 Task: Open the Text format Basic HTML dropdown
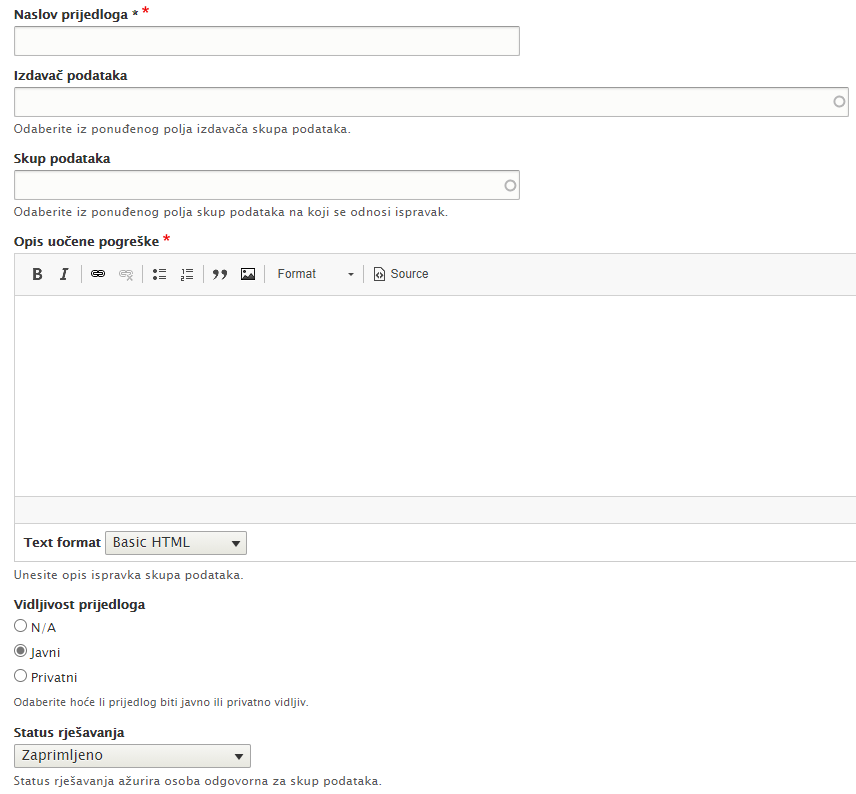click(x=175, y=543)
